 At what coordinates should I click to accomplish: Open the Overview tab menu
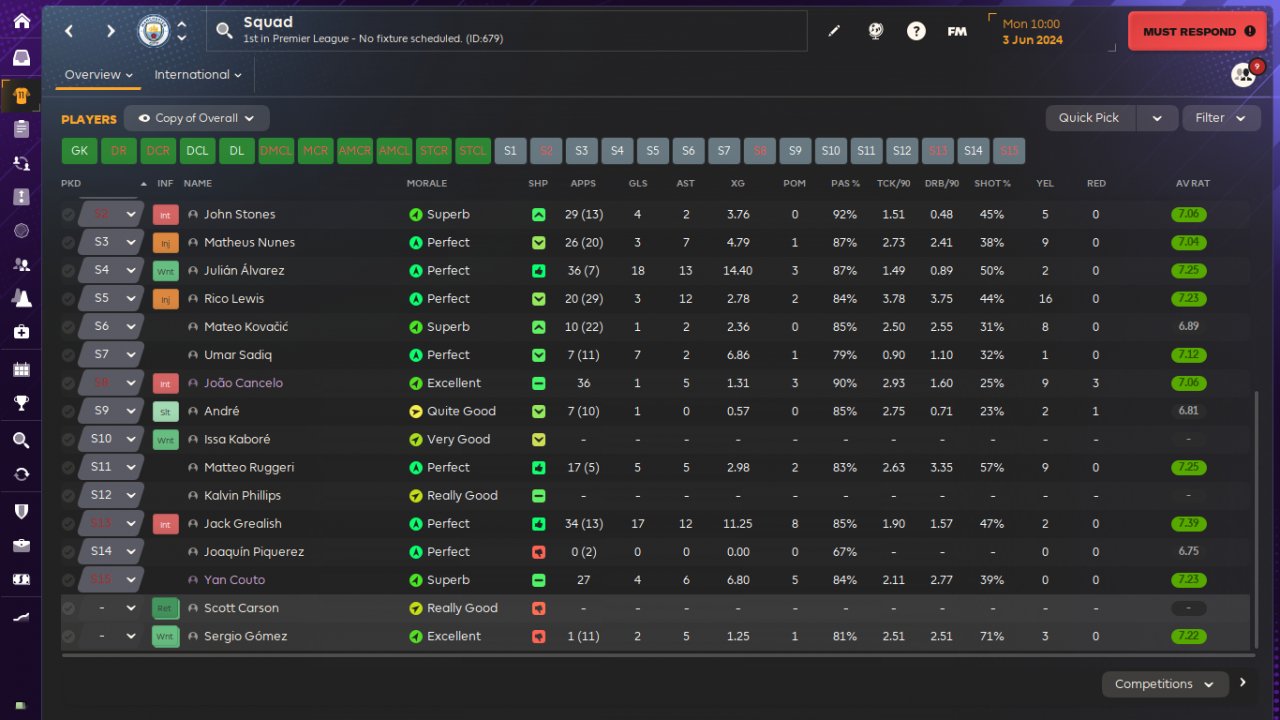click(x=99, y=75)
